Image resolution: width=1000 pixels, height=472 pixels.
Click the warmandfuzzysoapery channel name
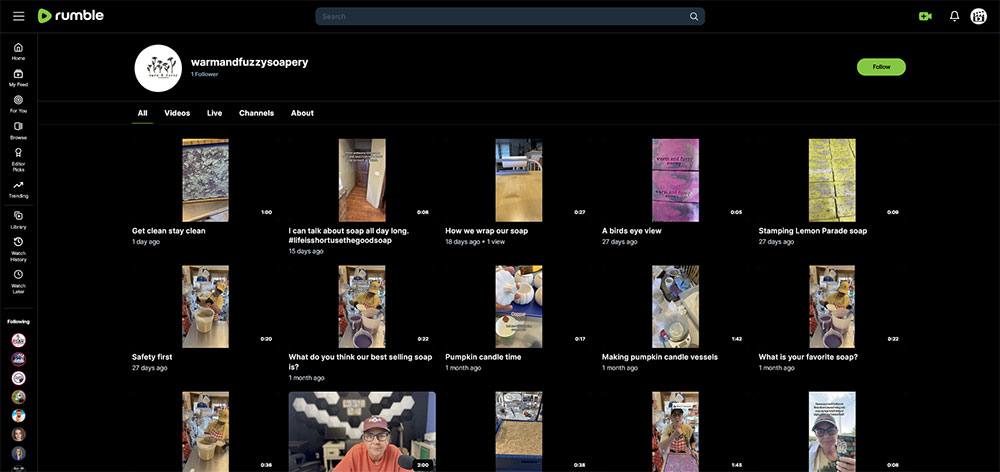coord(249,63)
